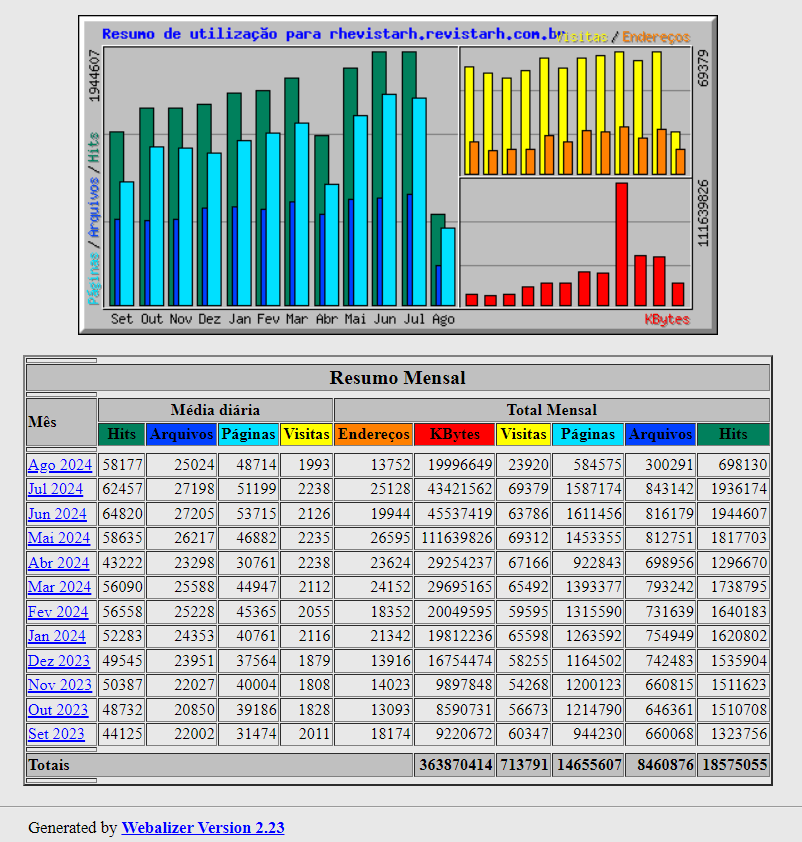
Task: Click the Totais row label
Action: pyautogui.click(x=49, y=765)
